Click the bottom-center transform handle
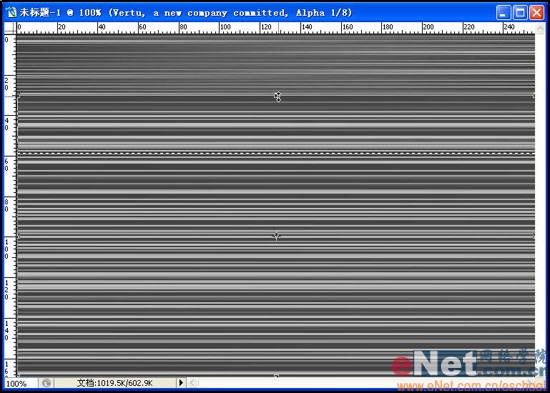The width and height of the screenshot is (550, 393). (x=276, y=376)
